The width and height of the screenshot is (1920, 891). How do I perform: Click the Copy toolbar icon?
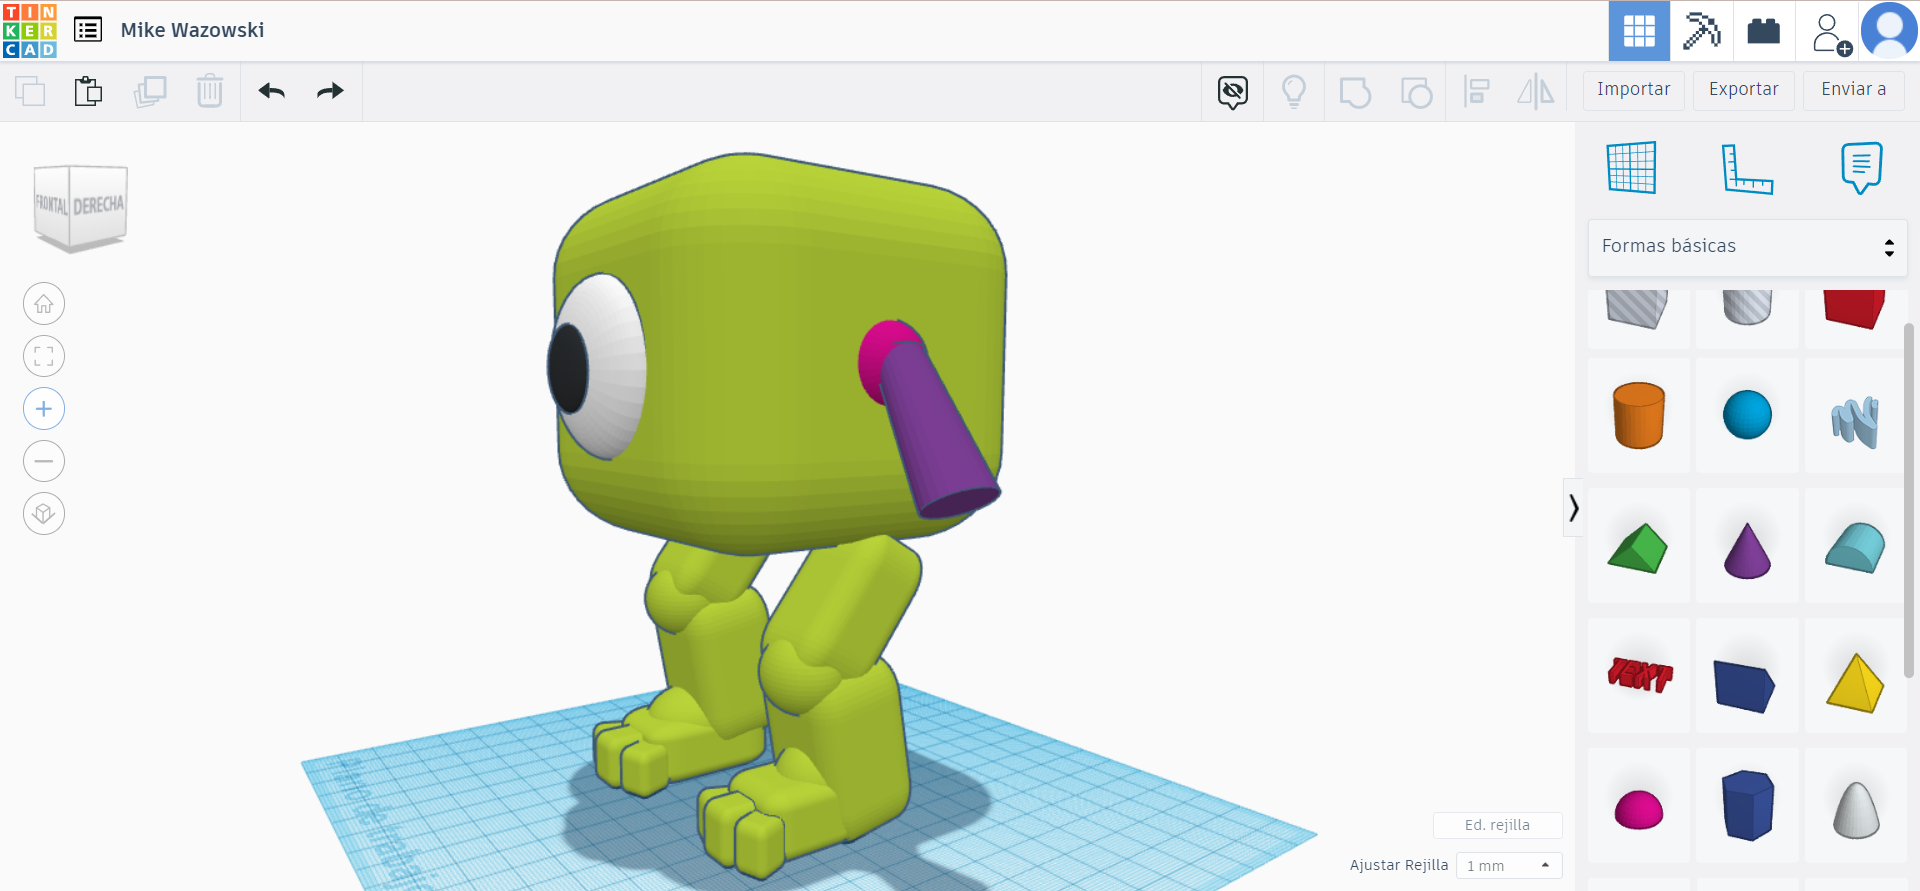tap(30, 91)
